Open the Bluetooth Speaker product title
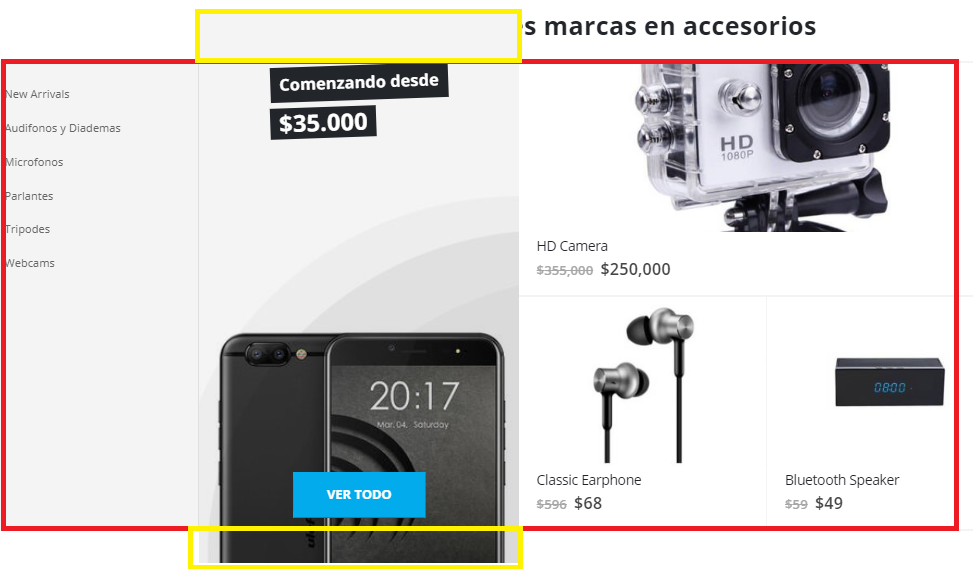This screenshot has width=973, height=569. [x=842, y=480]
